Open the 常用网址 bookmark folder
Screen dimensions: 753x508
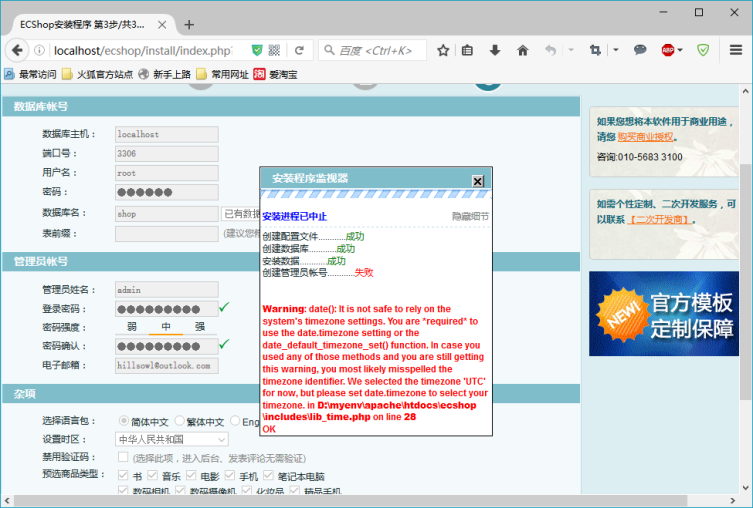tap(222, 74)
